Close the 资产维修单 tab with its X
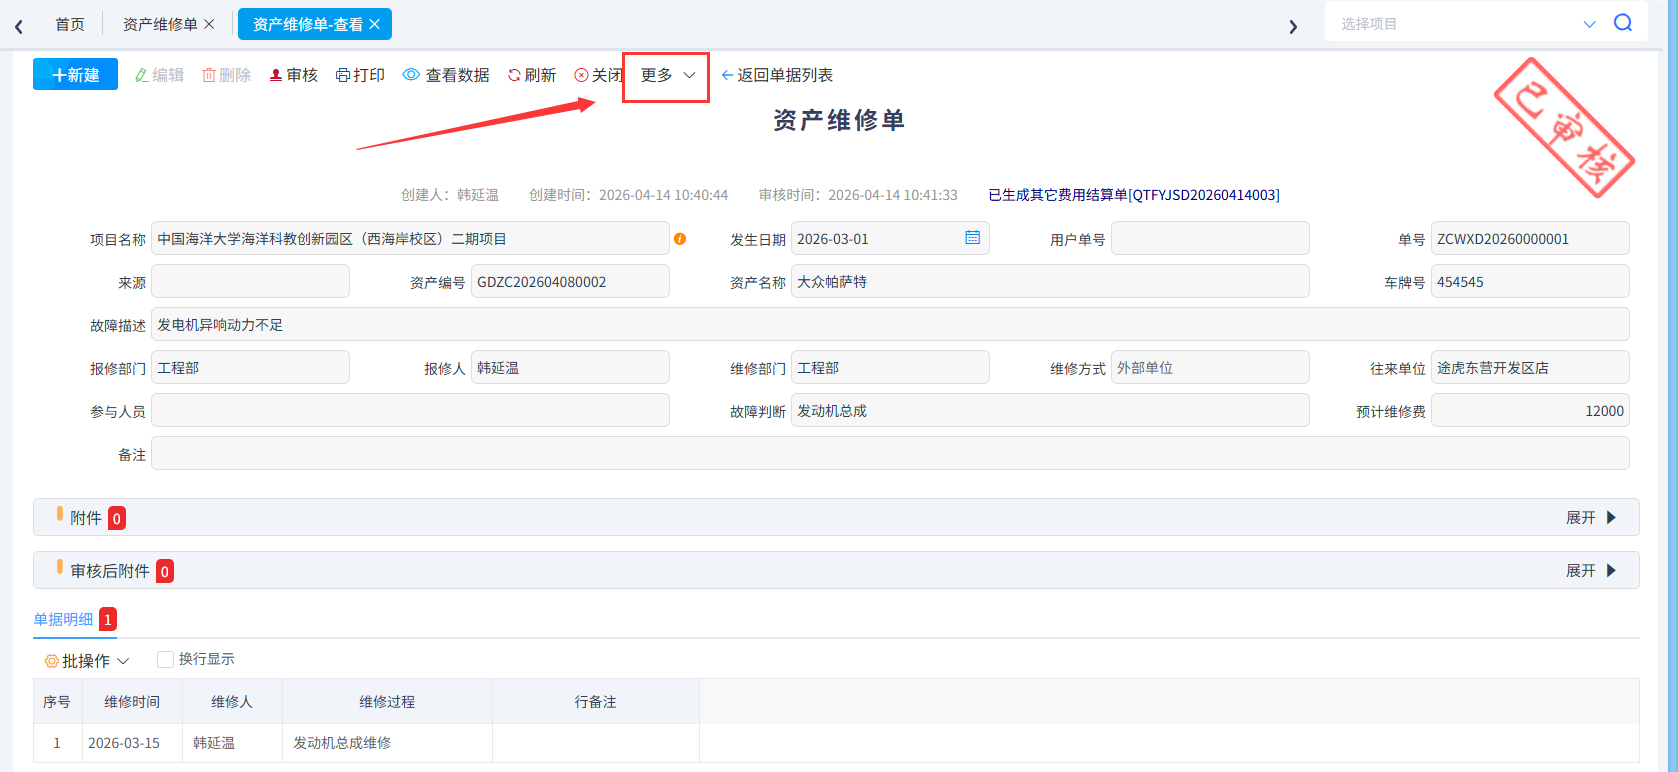 tap(209, 24)
